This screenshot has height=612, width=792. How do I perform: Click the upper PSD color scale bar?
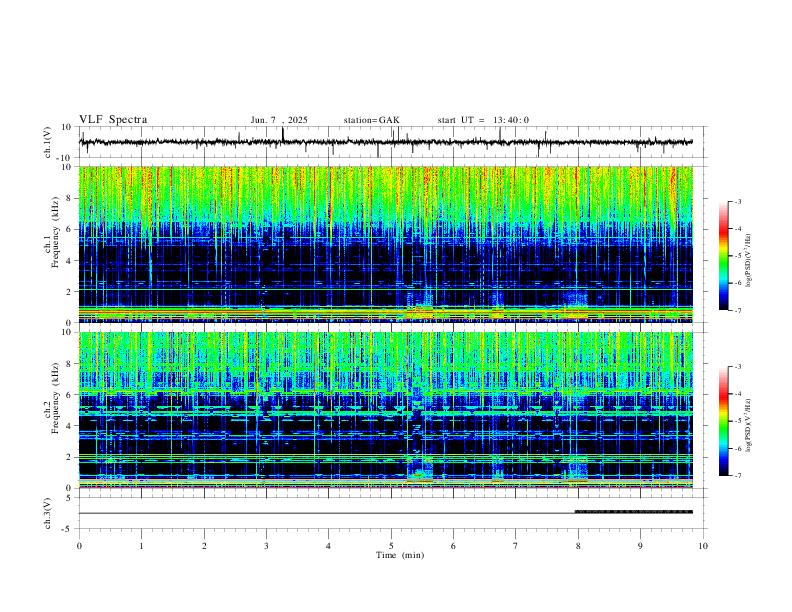[723, 256]
